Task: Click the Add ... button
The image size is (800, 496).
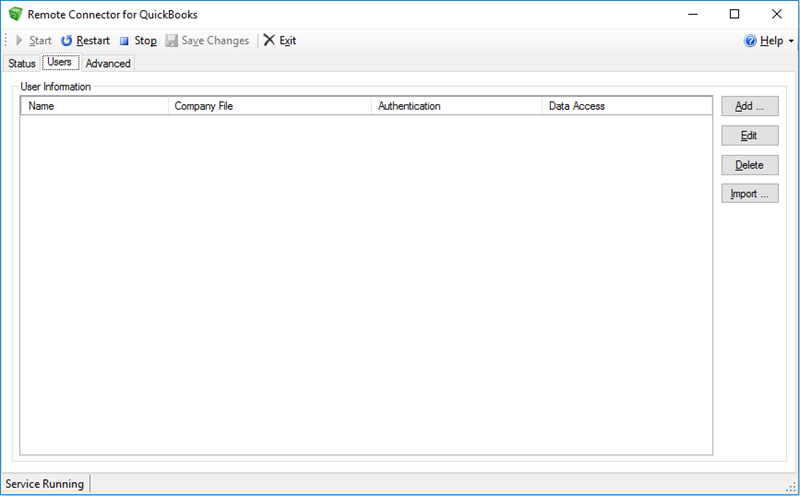Action: pos(749,106)
